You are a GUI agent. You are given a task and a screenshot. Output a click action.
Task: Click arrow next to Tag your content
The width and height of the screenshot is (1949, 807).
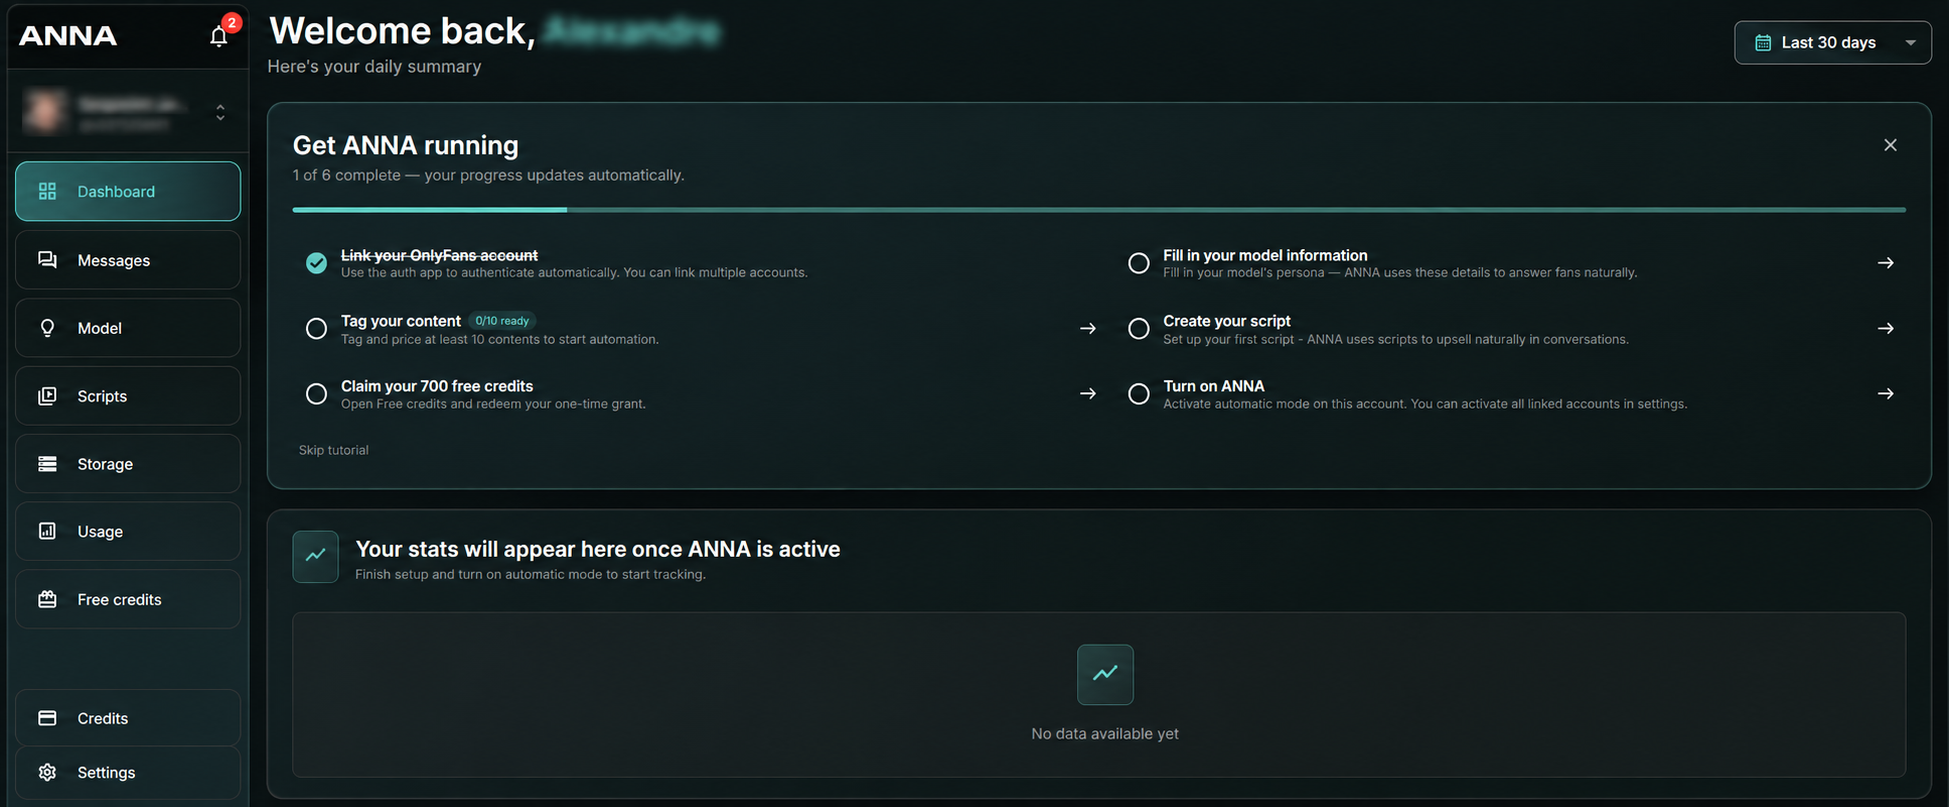point(1088,328)
